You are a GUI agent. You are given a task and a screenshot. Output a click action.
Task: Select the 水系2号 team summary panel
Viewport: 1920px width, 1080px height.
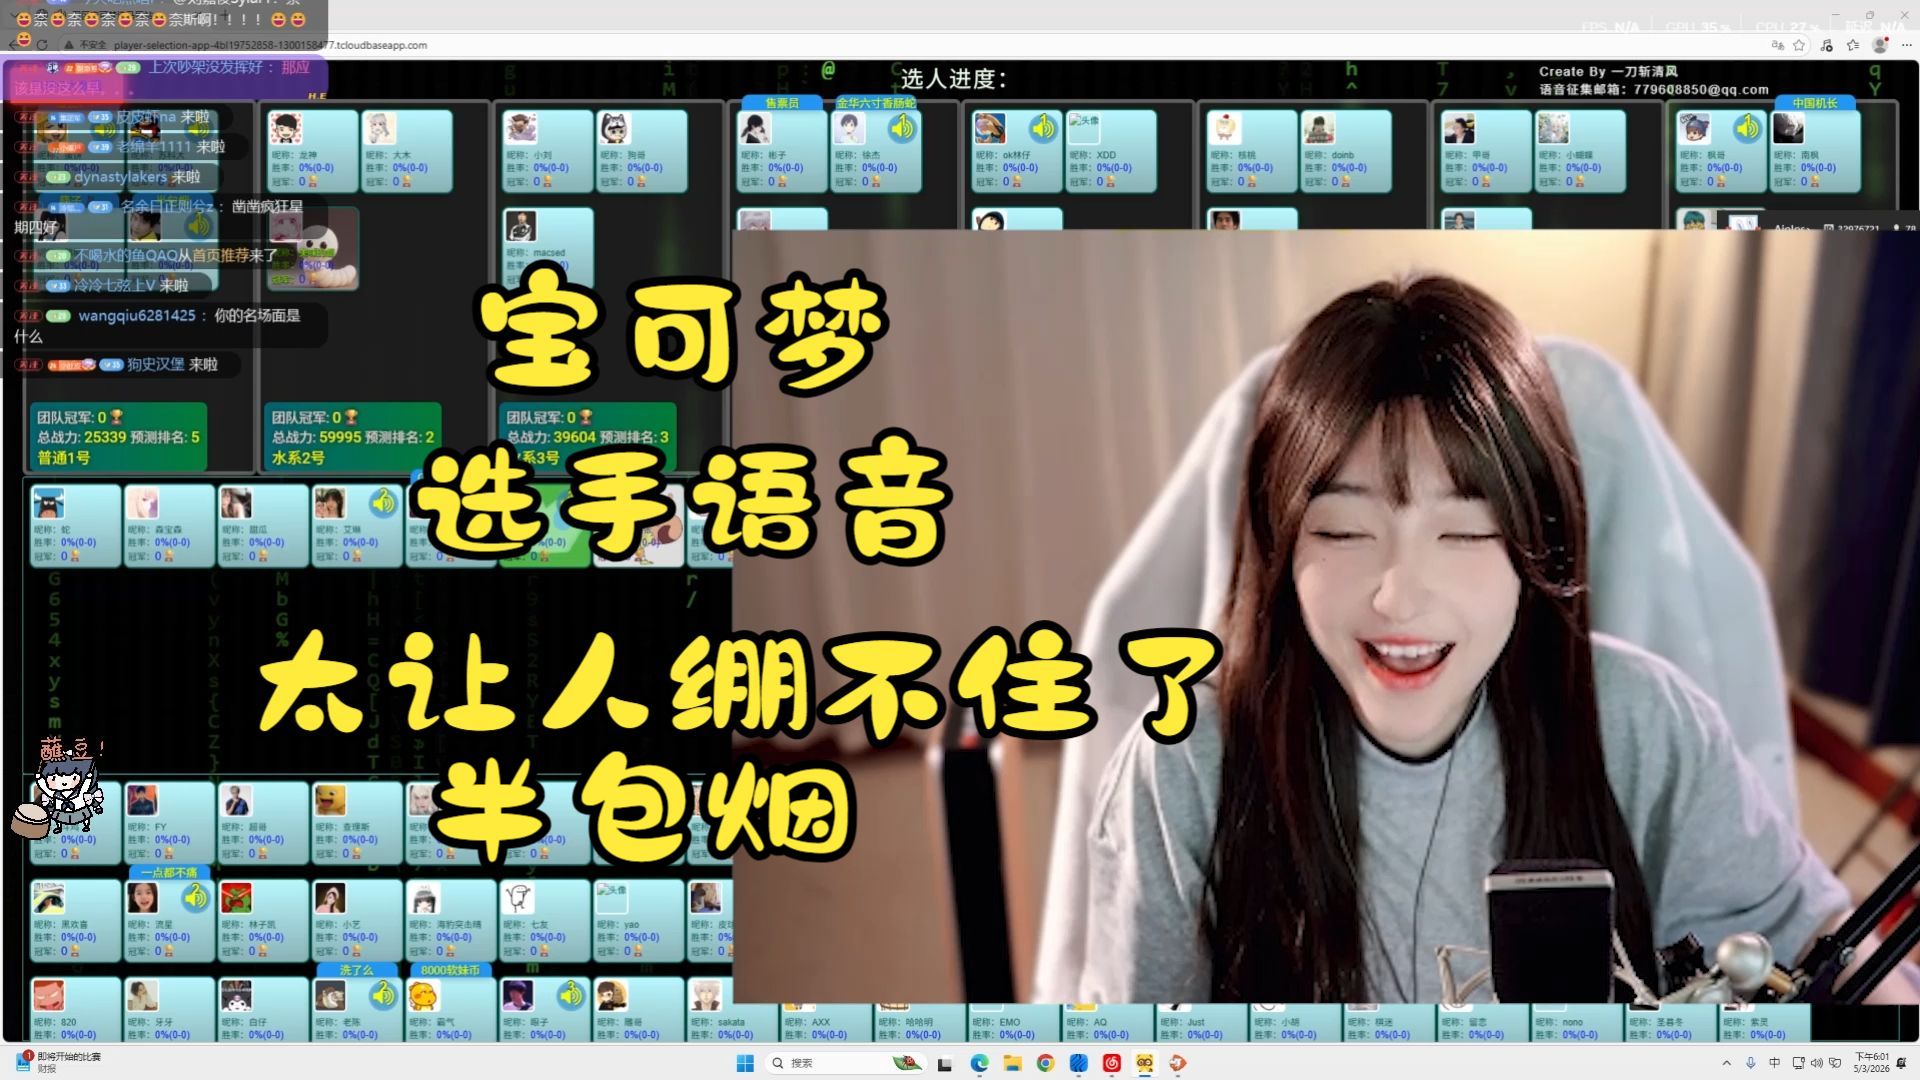click(352, 437)
